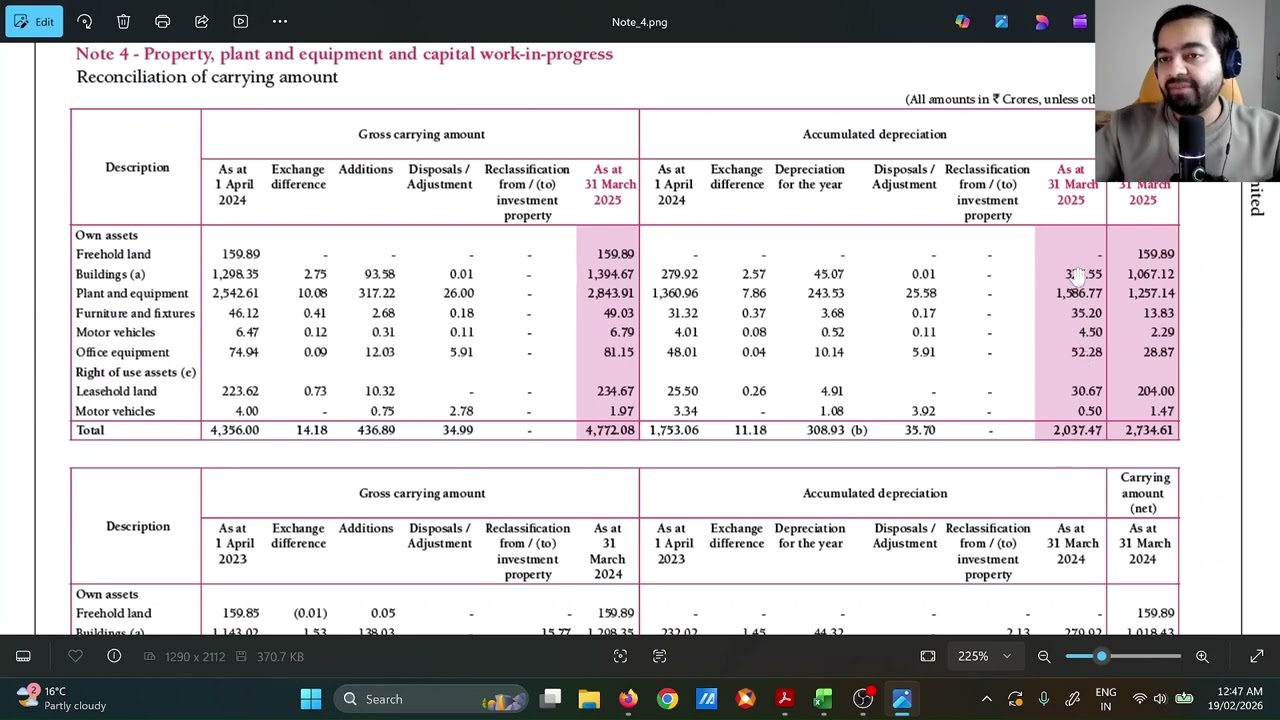
Task: Open the Wi-Fi network tray icon
Action: 1139,699
